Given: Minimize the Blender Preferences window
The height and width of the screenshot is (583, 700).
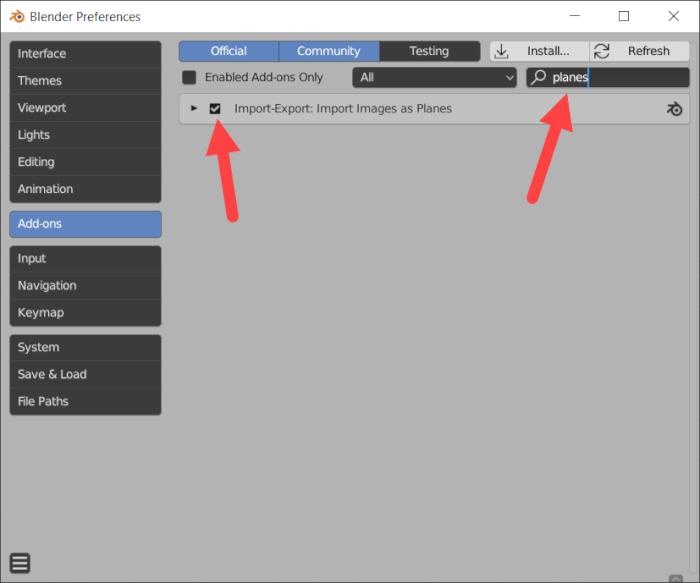Looking at the screenshot, I should pos(575,16).
